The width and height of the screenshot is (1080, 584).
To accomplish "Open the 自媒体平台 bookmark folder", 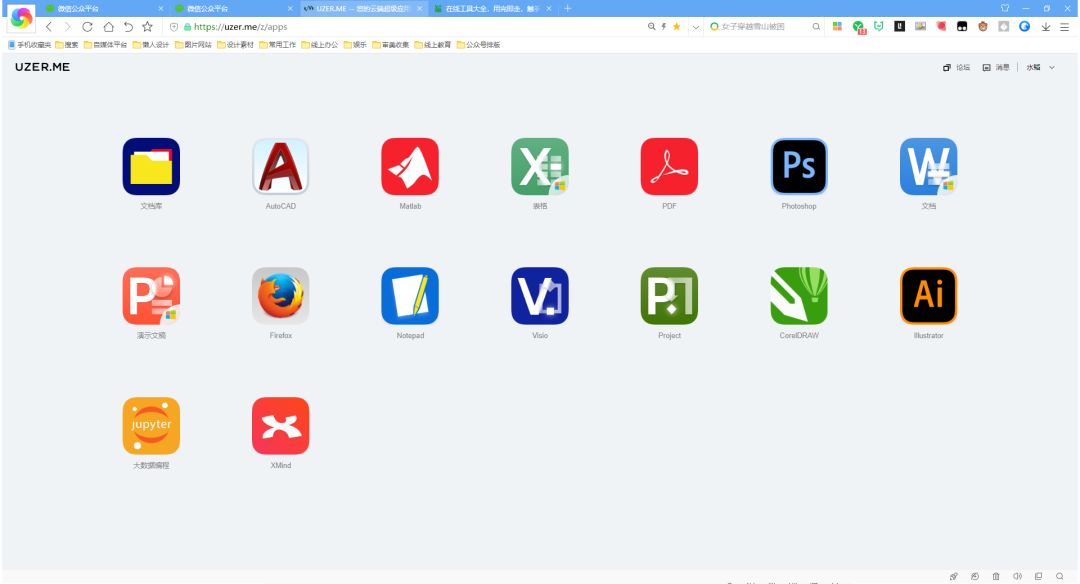I will (105, 45).
